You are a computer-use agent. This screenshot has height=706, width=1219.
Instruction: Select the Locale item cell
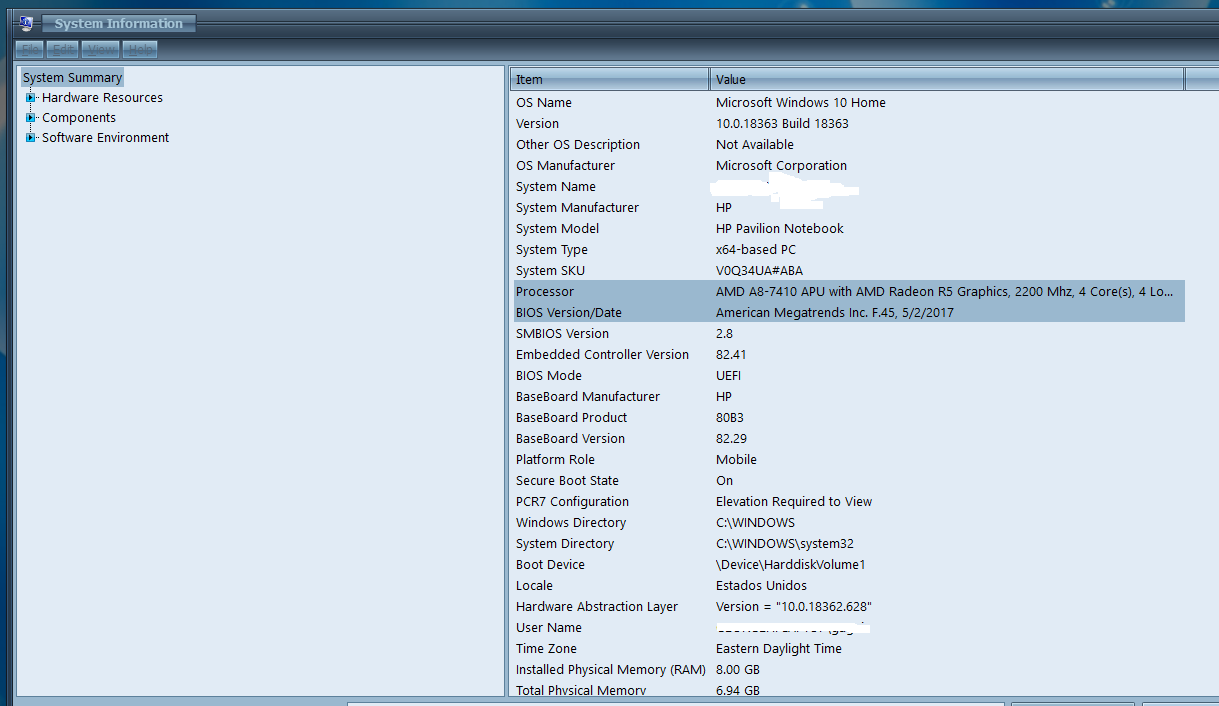(x=534, y=586)
